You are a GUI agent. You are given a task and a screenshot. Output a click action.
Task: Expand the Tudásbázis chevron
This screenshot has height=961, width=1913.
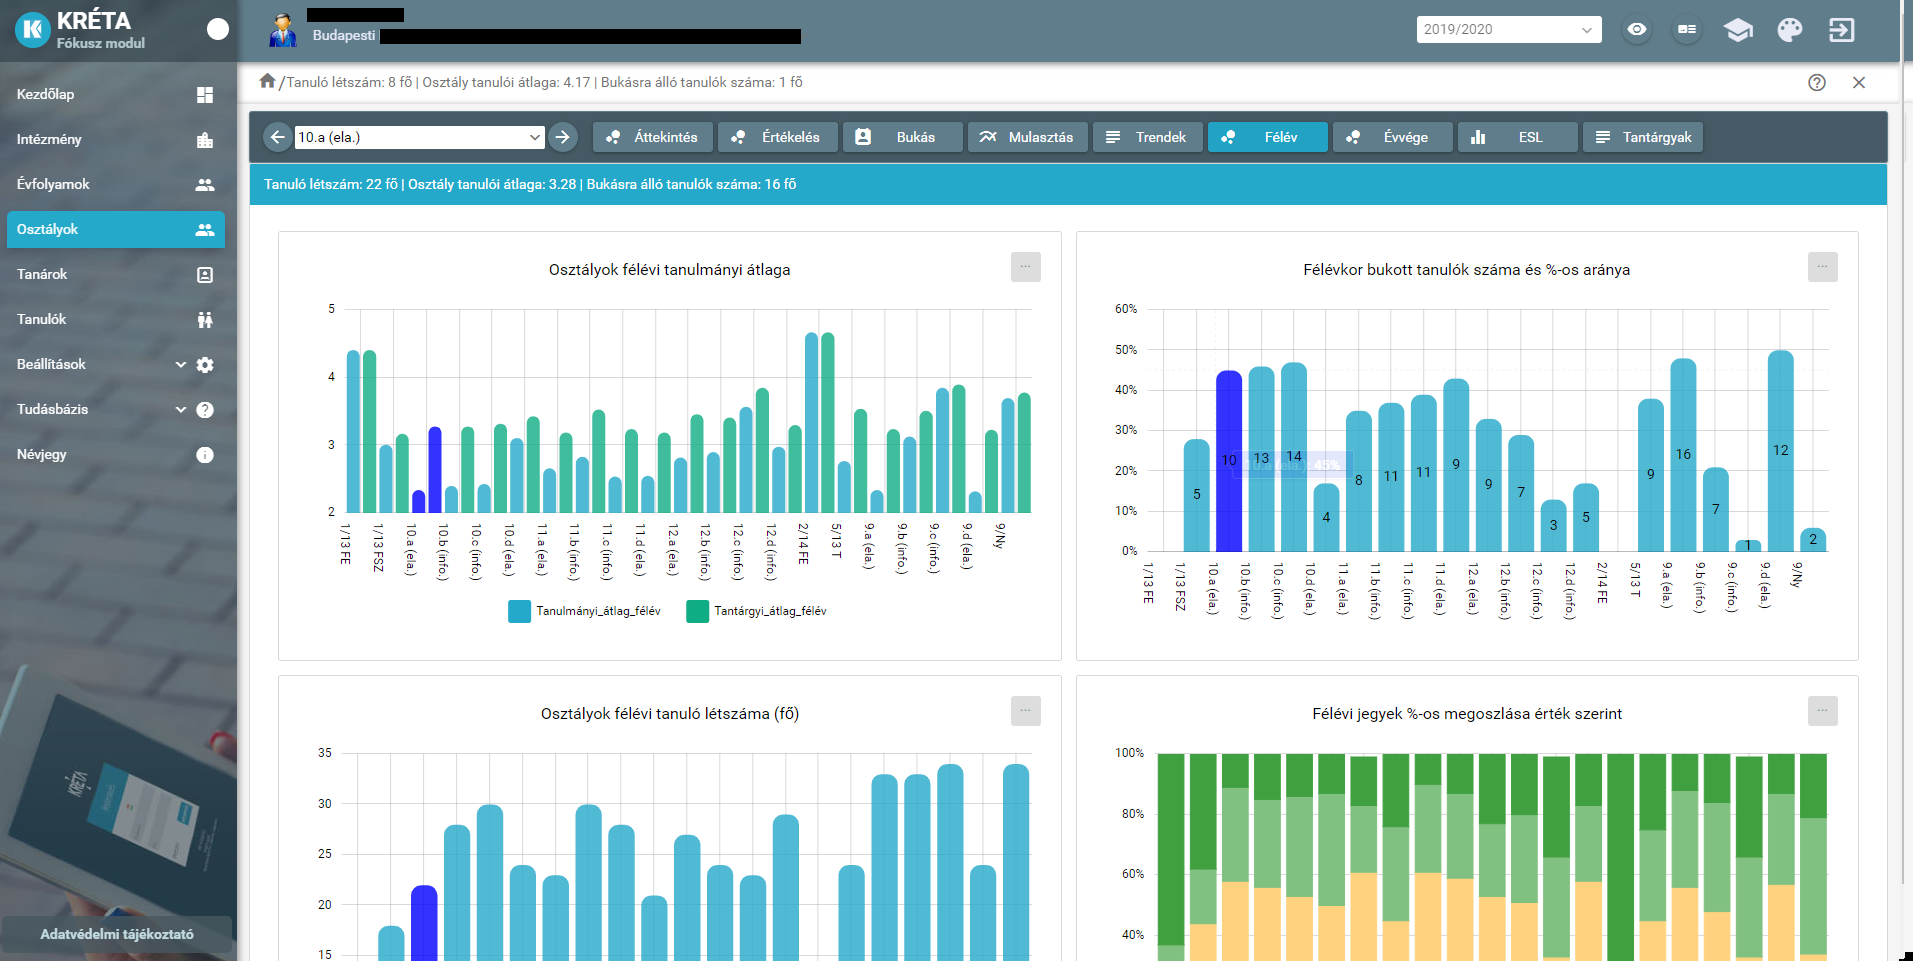181,410
